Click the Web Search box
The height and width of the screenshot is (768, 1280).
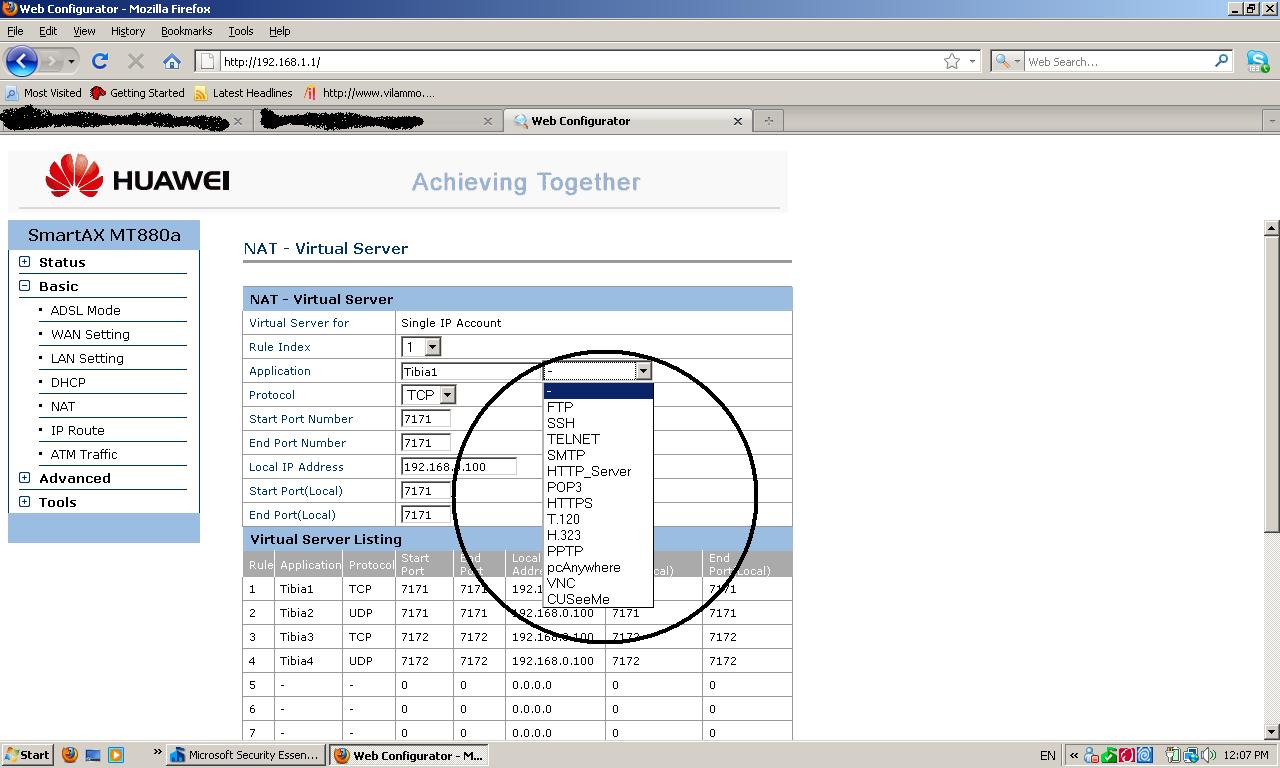tap(1119, 61)
